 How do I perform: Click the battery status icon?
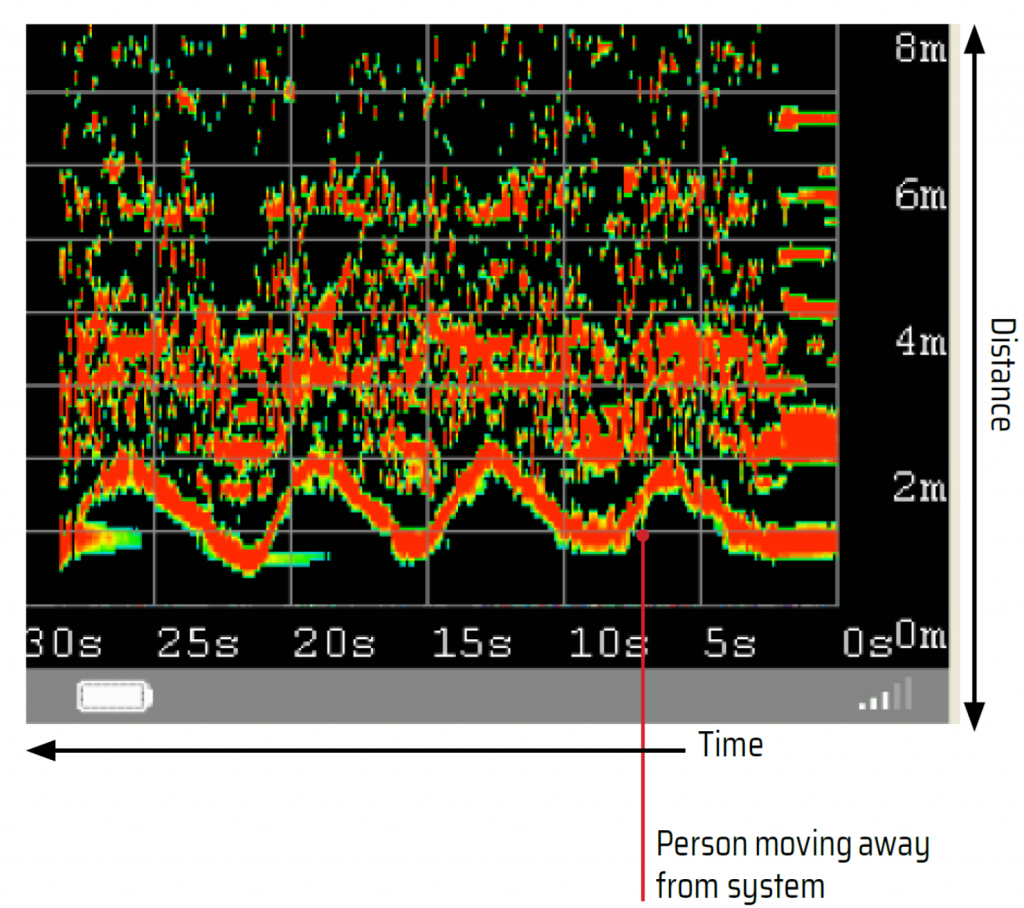click(x=115, y=696)
